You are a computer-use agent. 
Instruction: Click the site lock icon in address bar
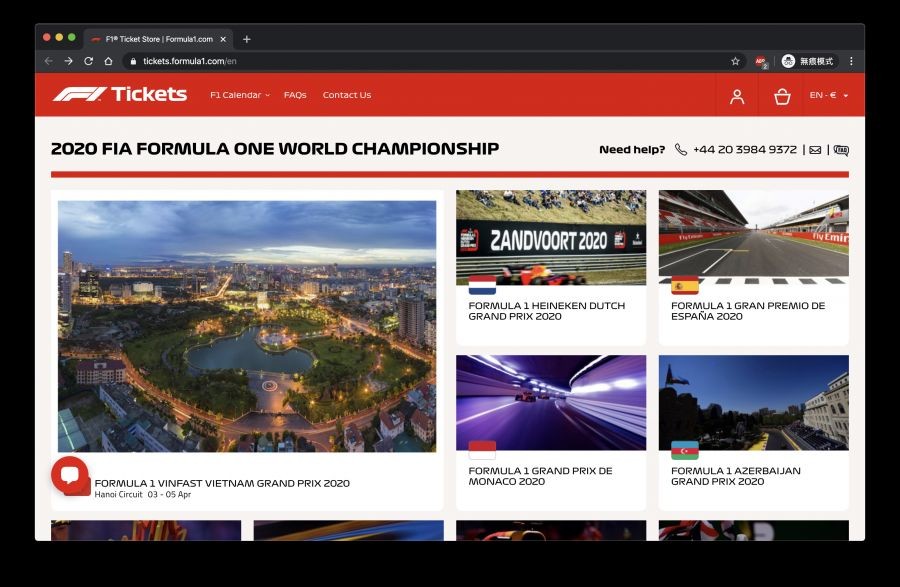coord(133,61)
